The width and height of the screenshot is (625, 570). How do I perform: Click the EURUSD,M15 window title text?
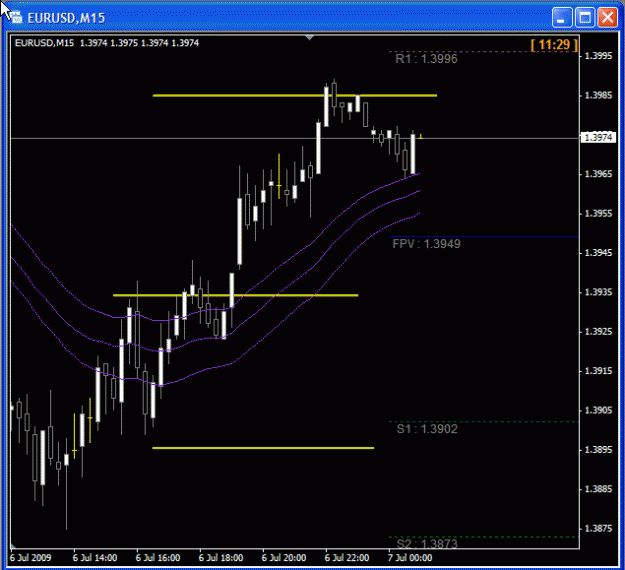(x=66, y=18)
